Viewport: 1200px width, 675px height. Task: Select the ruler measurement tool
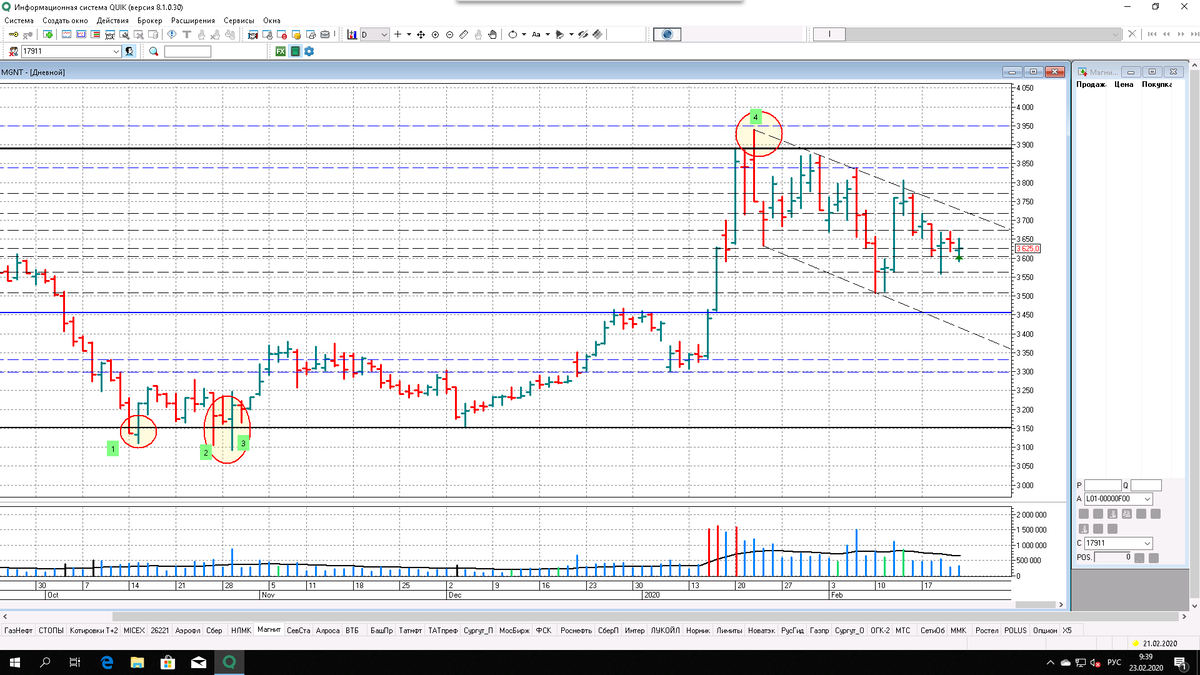point(463,34)
